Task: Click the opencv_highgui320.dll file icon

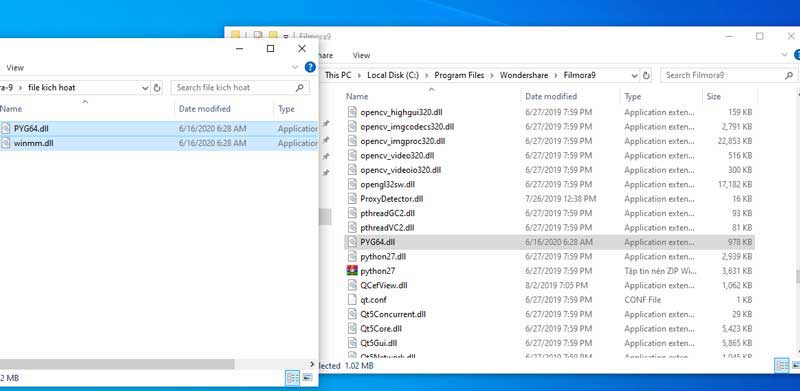Action: pos(352,112)
